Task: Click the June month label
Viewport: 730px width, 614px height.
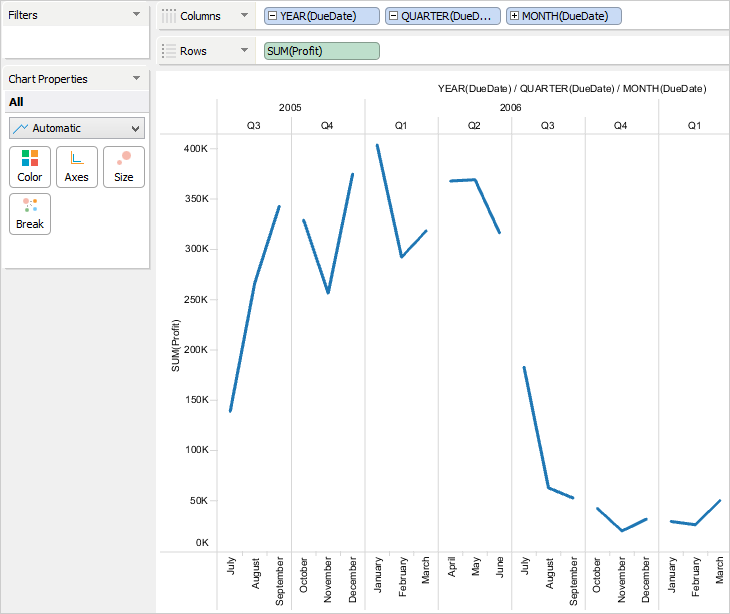Action: 500,567
